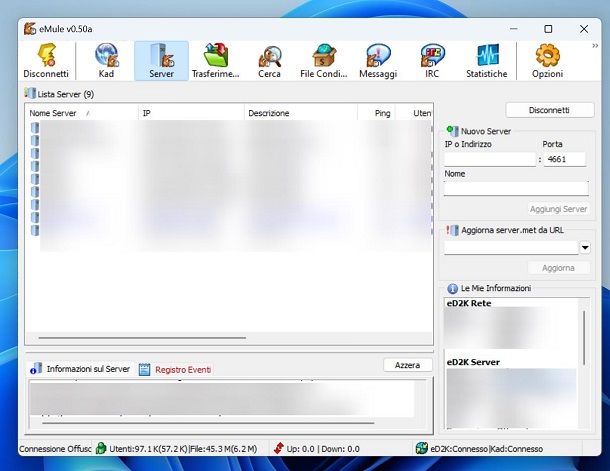This screenshot has width=610, height=471.
Task: Maximize the eMule window
Action: 548,29
